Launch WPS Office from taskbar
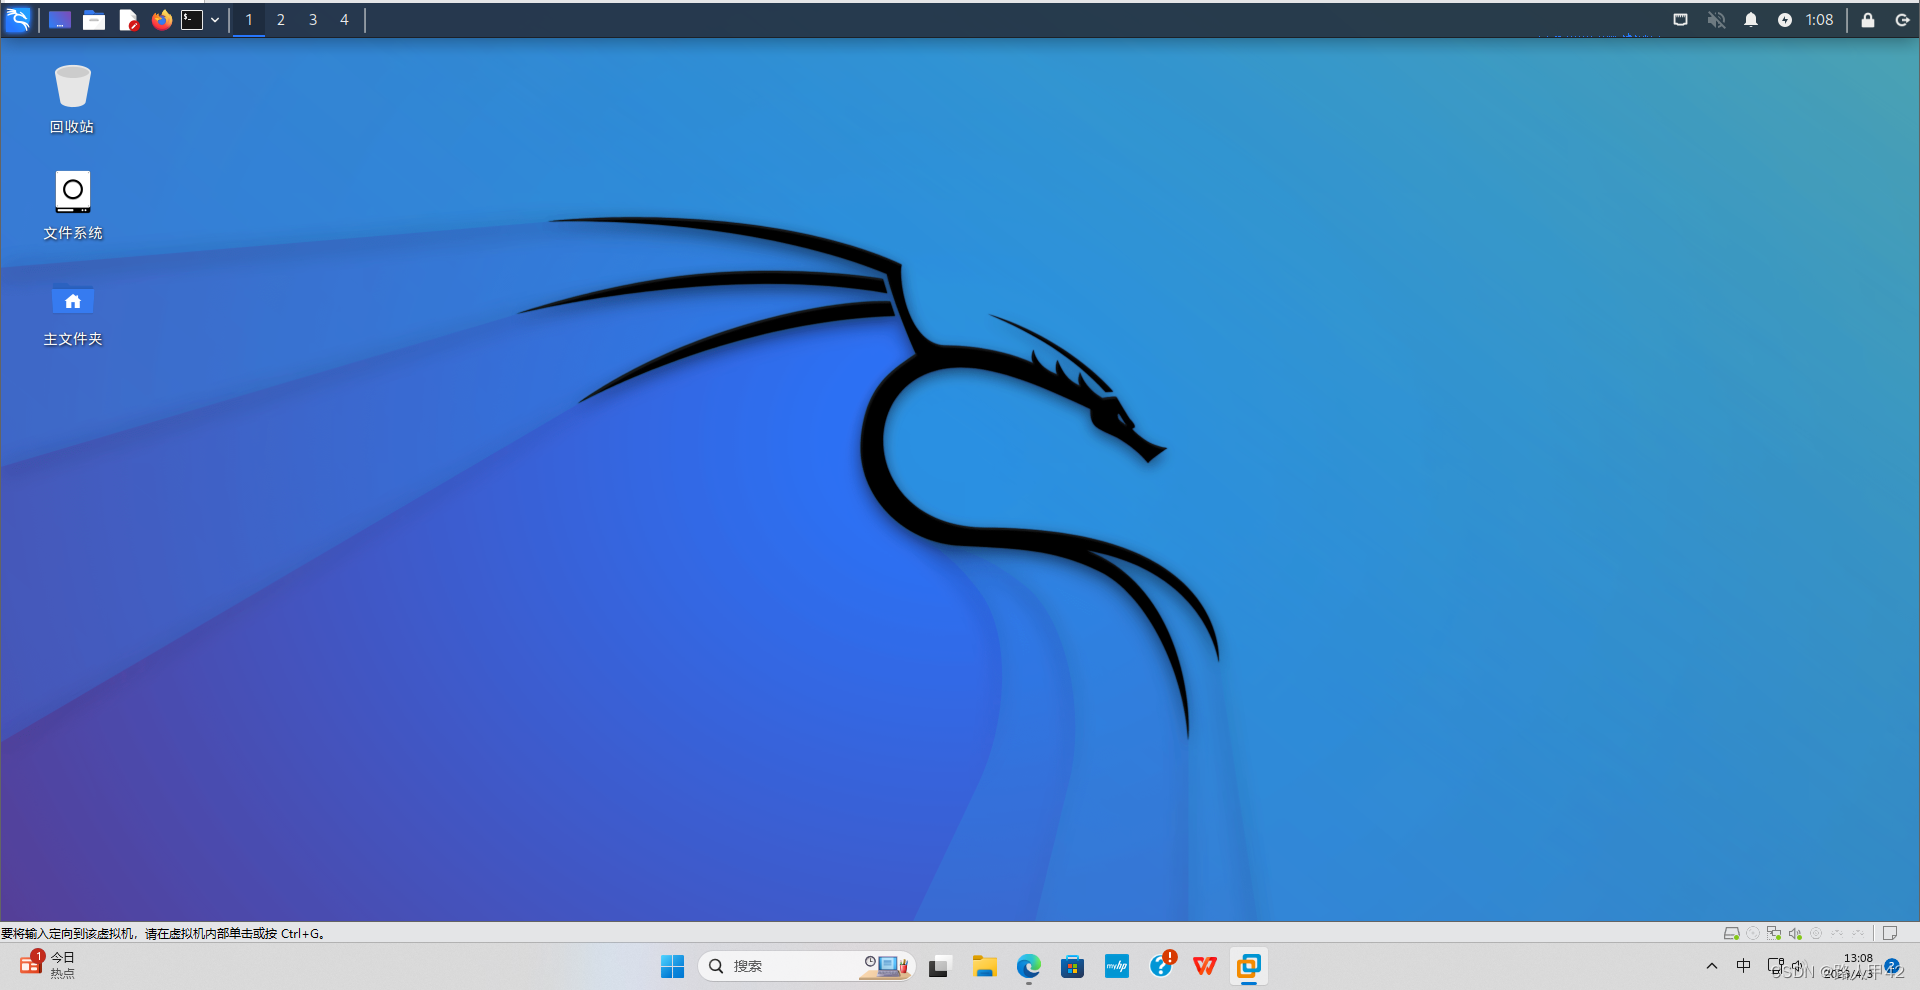The height and width of the screenshot is (990, 1920). click(x=1205, y=966)
